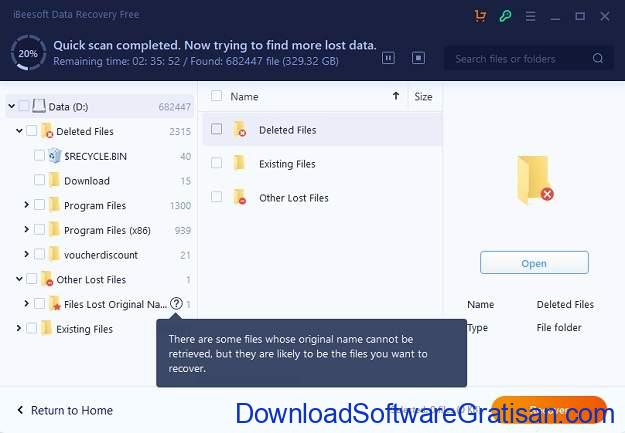The image size is (625, 433).
Task: Toggle the select-all checkbox beside Name
Action: [216, 96]
